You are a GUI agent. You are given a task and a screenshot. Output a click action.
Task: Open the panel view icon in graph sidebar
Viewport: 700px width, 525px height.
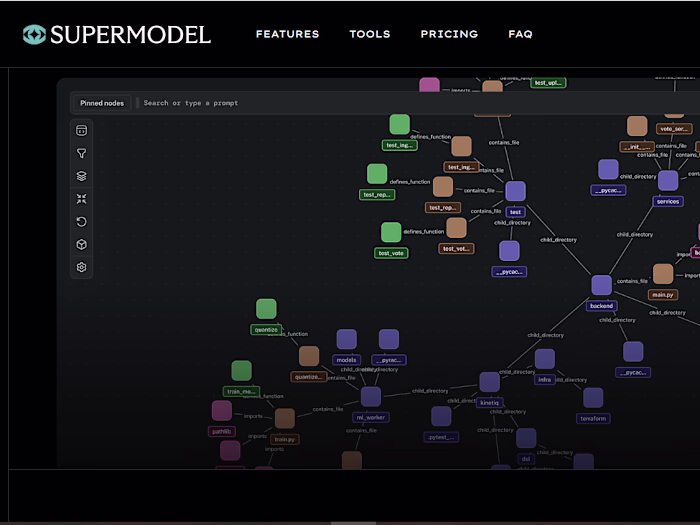click(x=81, y=130)
